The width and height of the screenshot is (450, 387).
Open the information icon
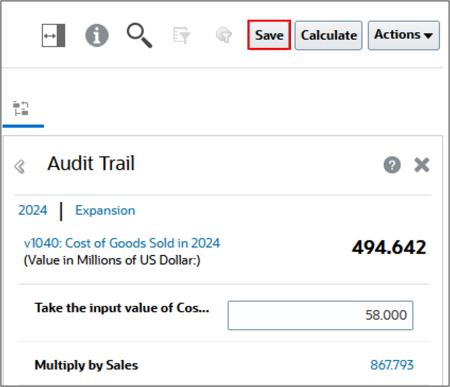point(97,35)
